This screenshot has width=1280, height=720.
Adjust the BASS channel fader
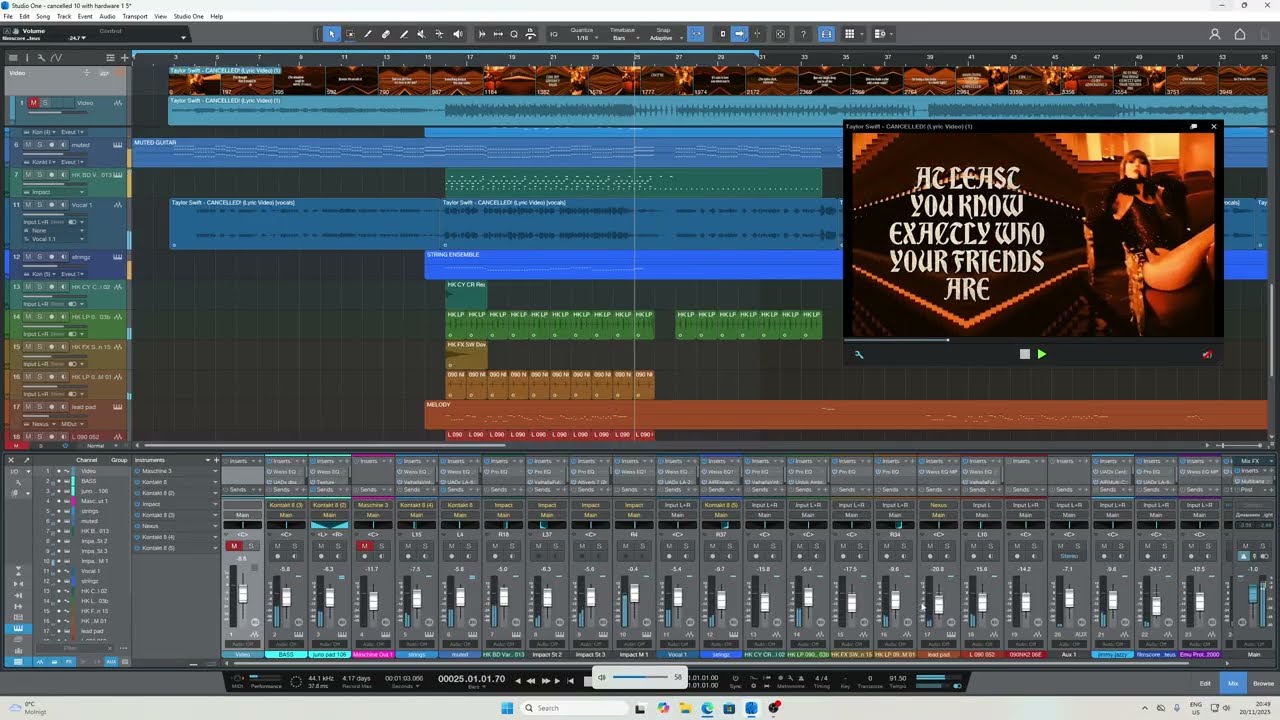click(286, 596)
